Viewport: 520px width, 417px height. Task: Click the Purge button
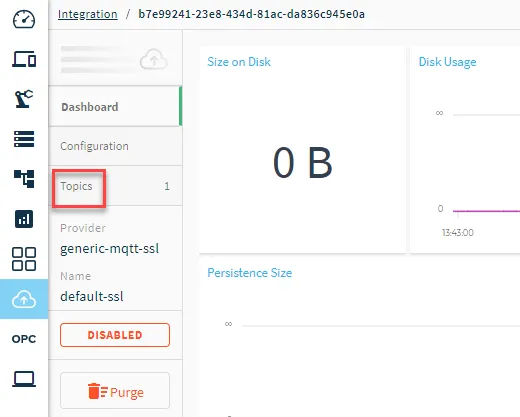pyautogui.click(x=115, y=391)
